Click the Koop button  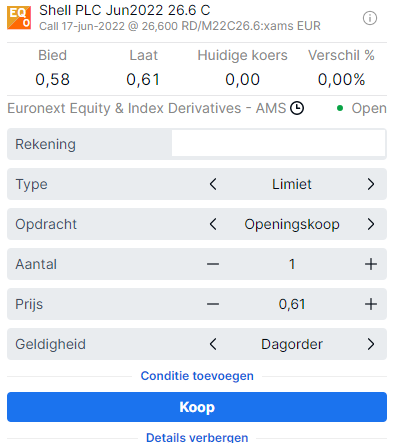pyautogui.click(x=197, y=407)
